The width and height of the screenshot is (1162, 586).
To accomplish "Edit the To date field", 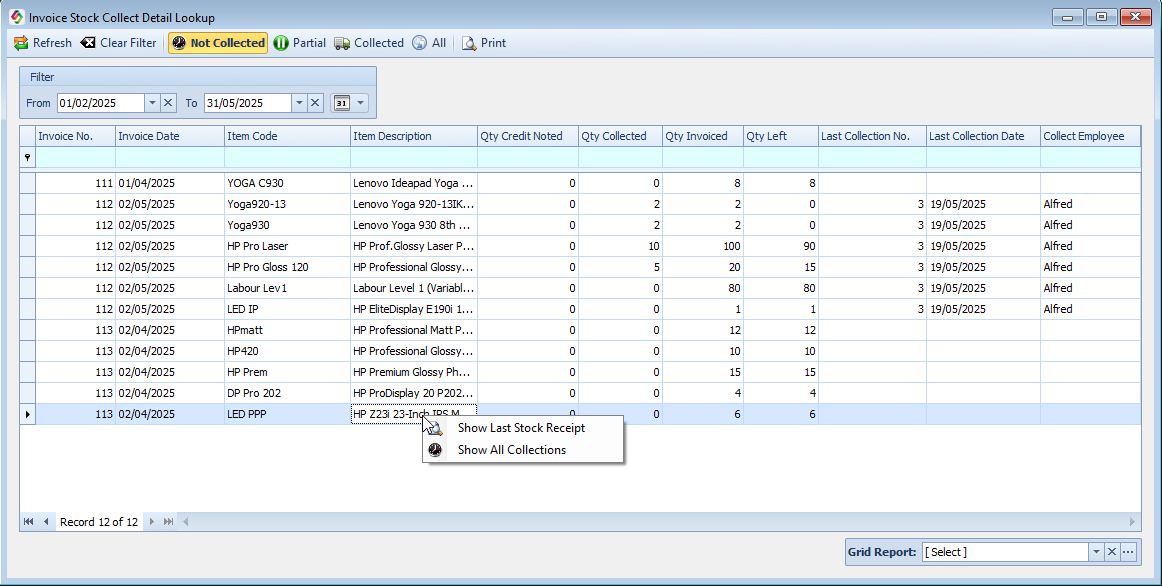I will (x=248, y=103).
